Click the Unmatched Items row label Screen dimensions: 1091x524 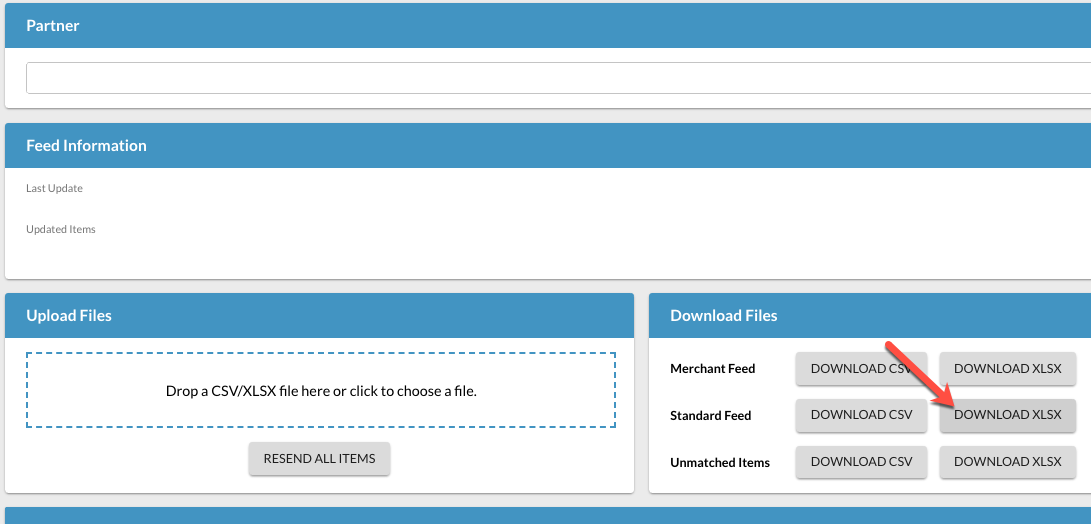(x=720, y=463)
